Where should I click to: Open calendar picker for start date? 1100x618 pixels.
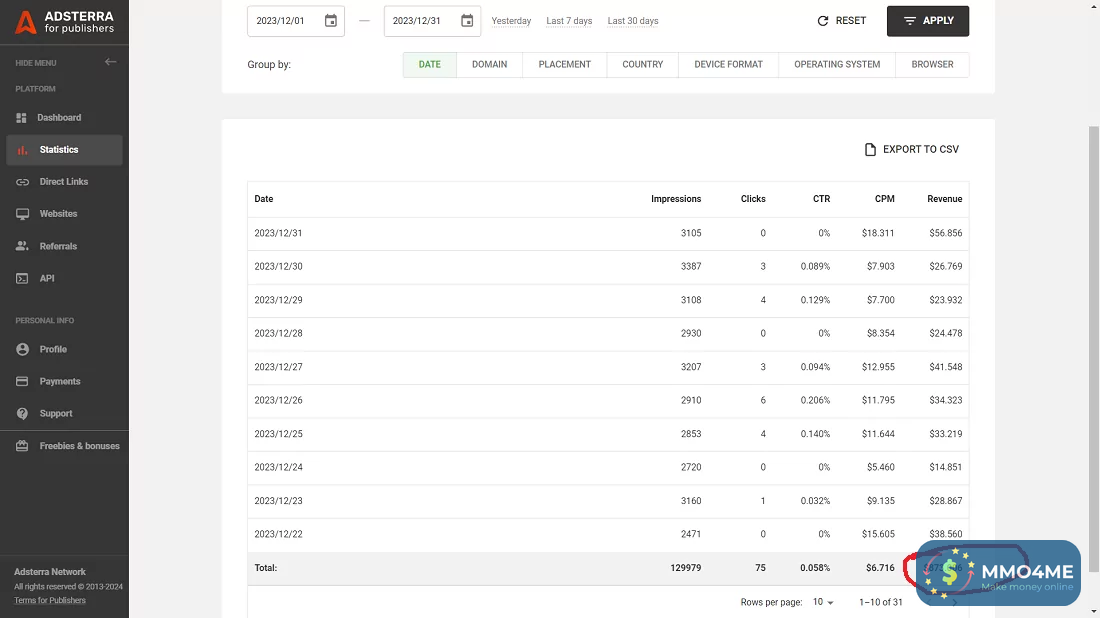331,21
